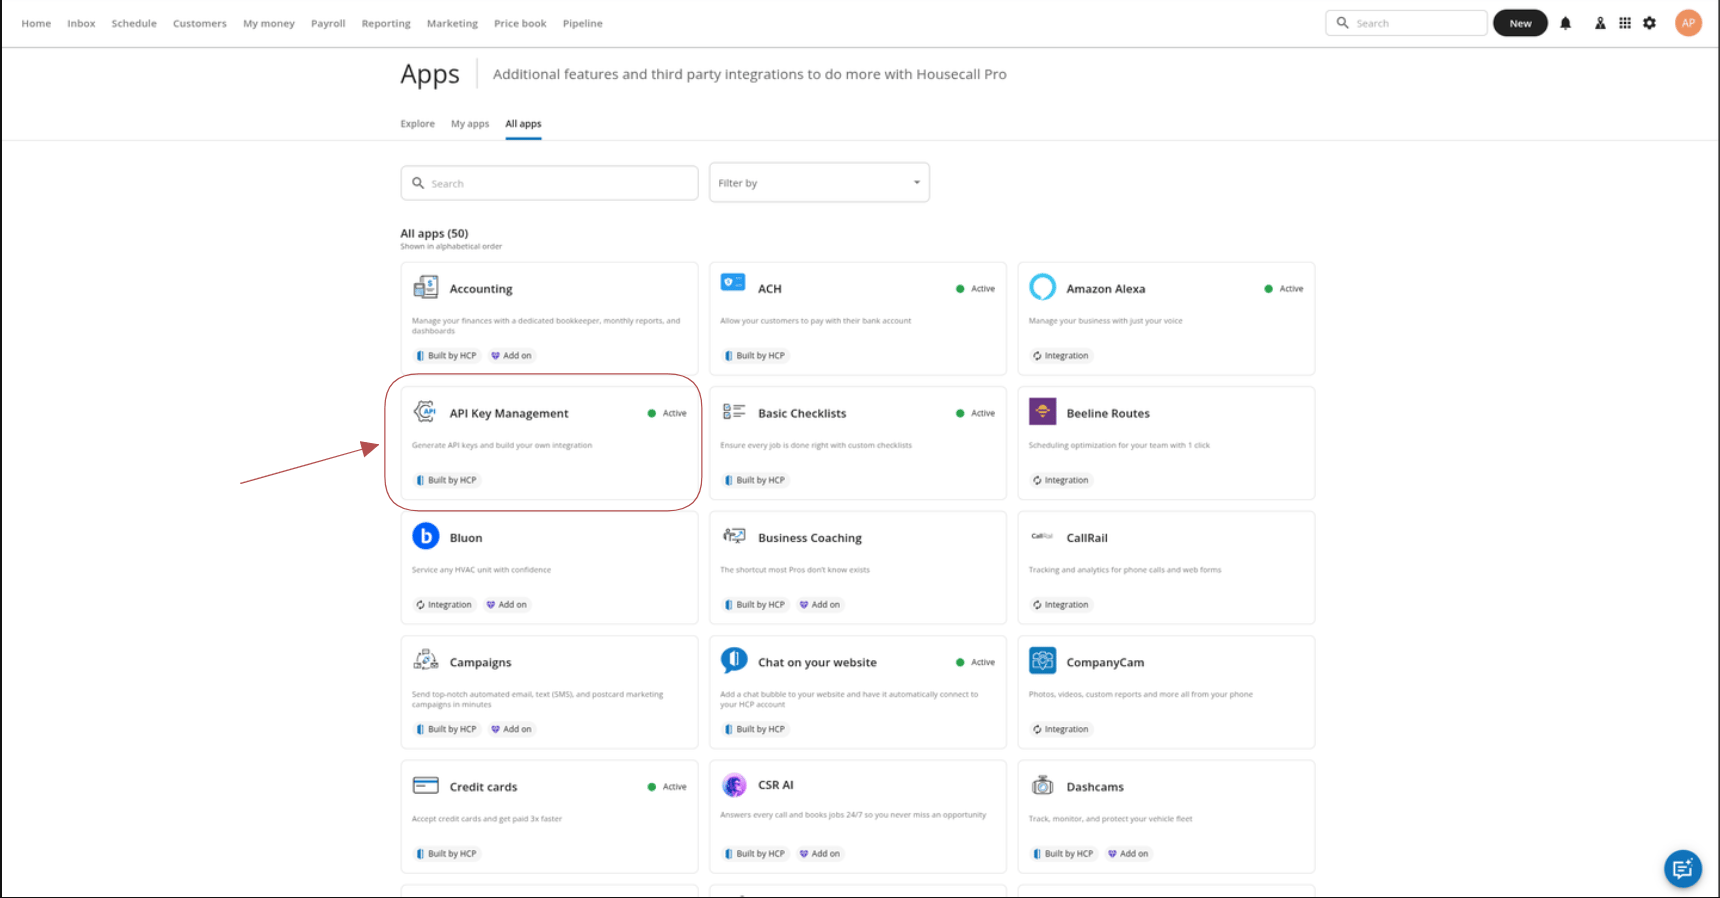
Task: Click Active status on Credit cards card
Action: point(667,787)
